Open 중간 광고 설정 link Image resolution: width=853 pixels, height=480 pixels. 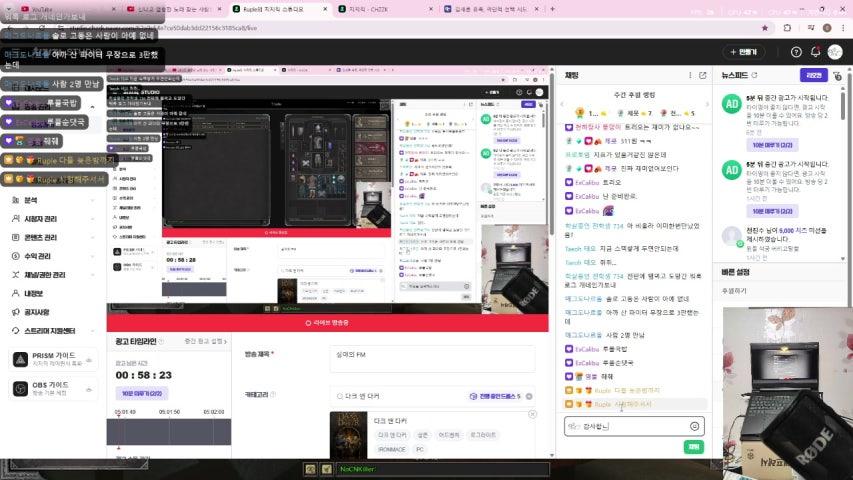coord(206,341)
